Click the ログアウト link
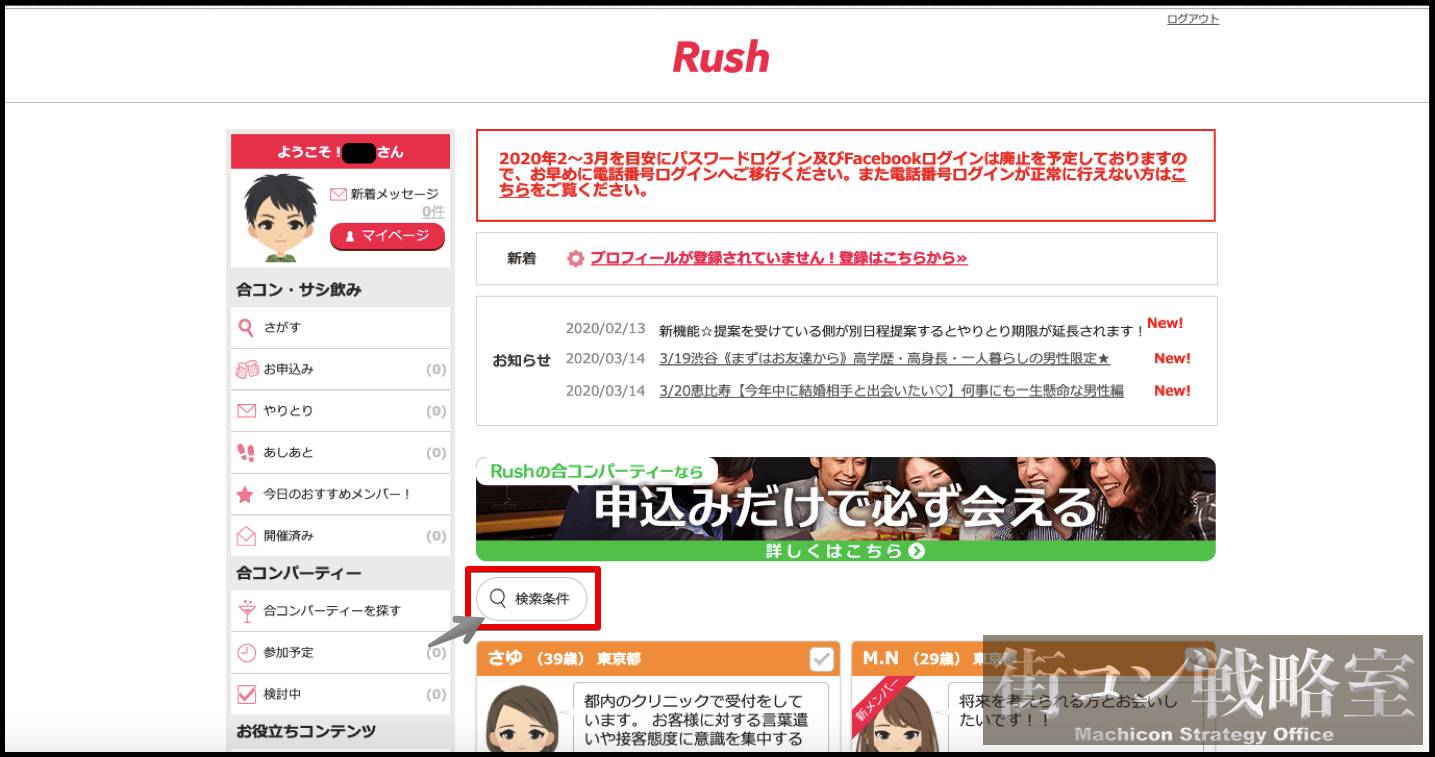 click(1192, 19)
